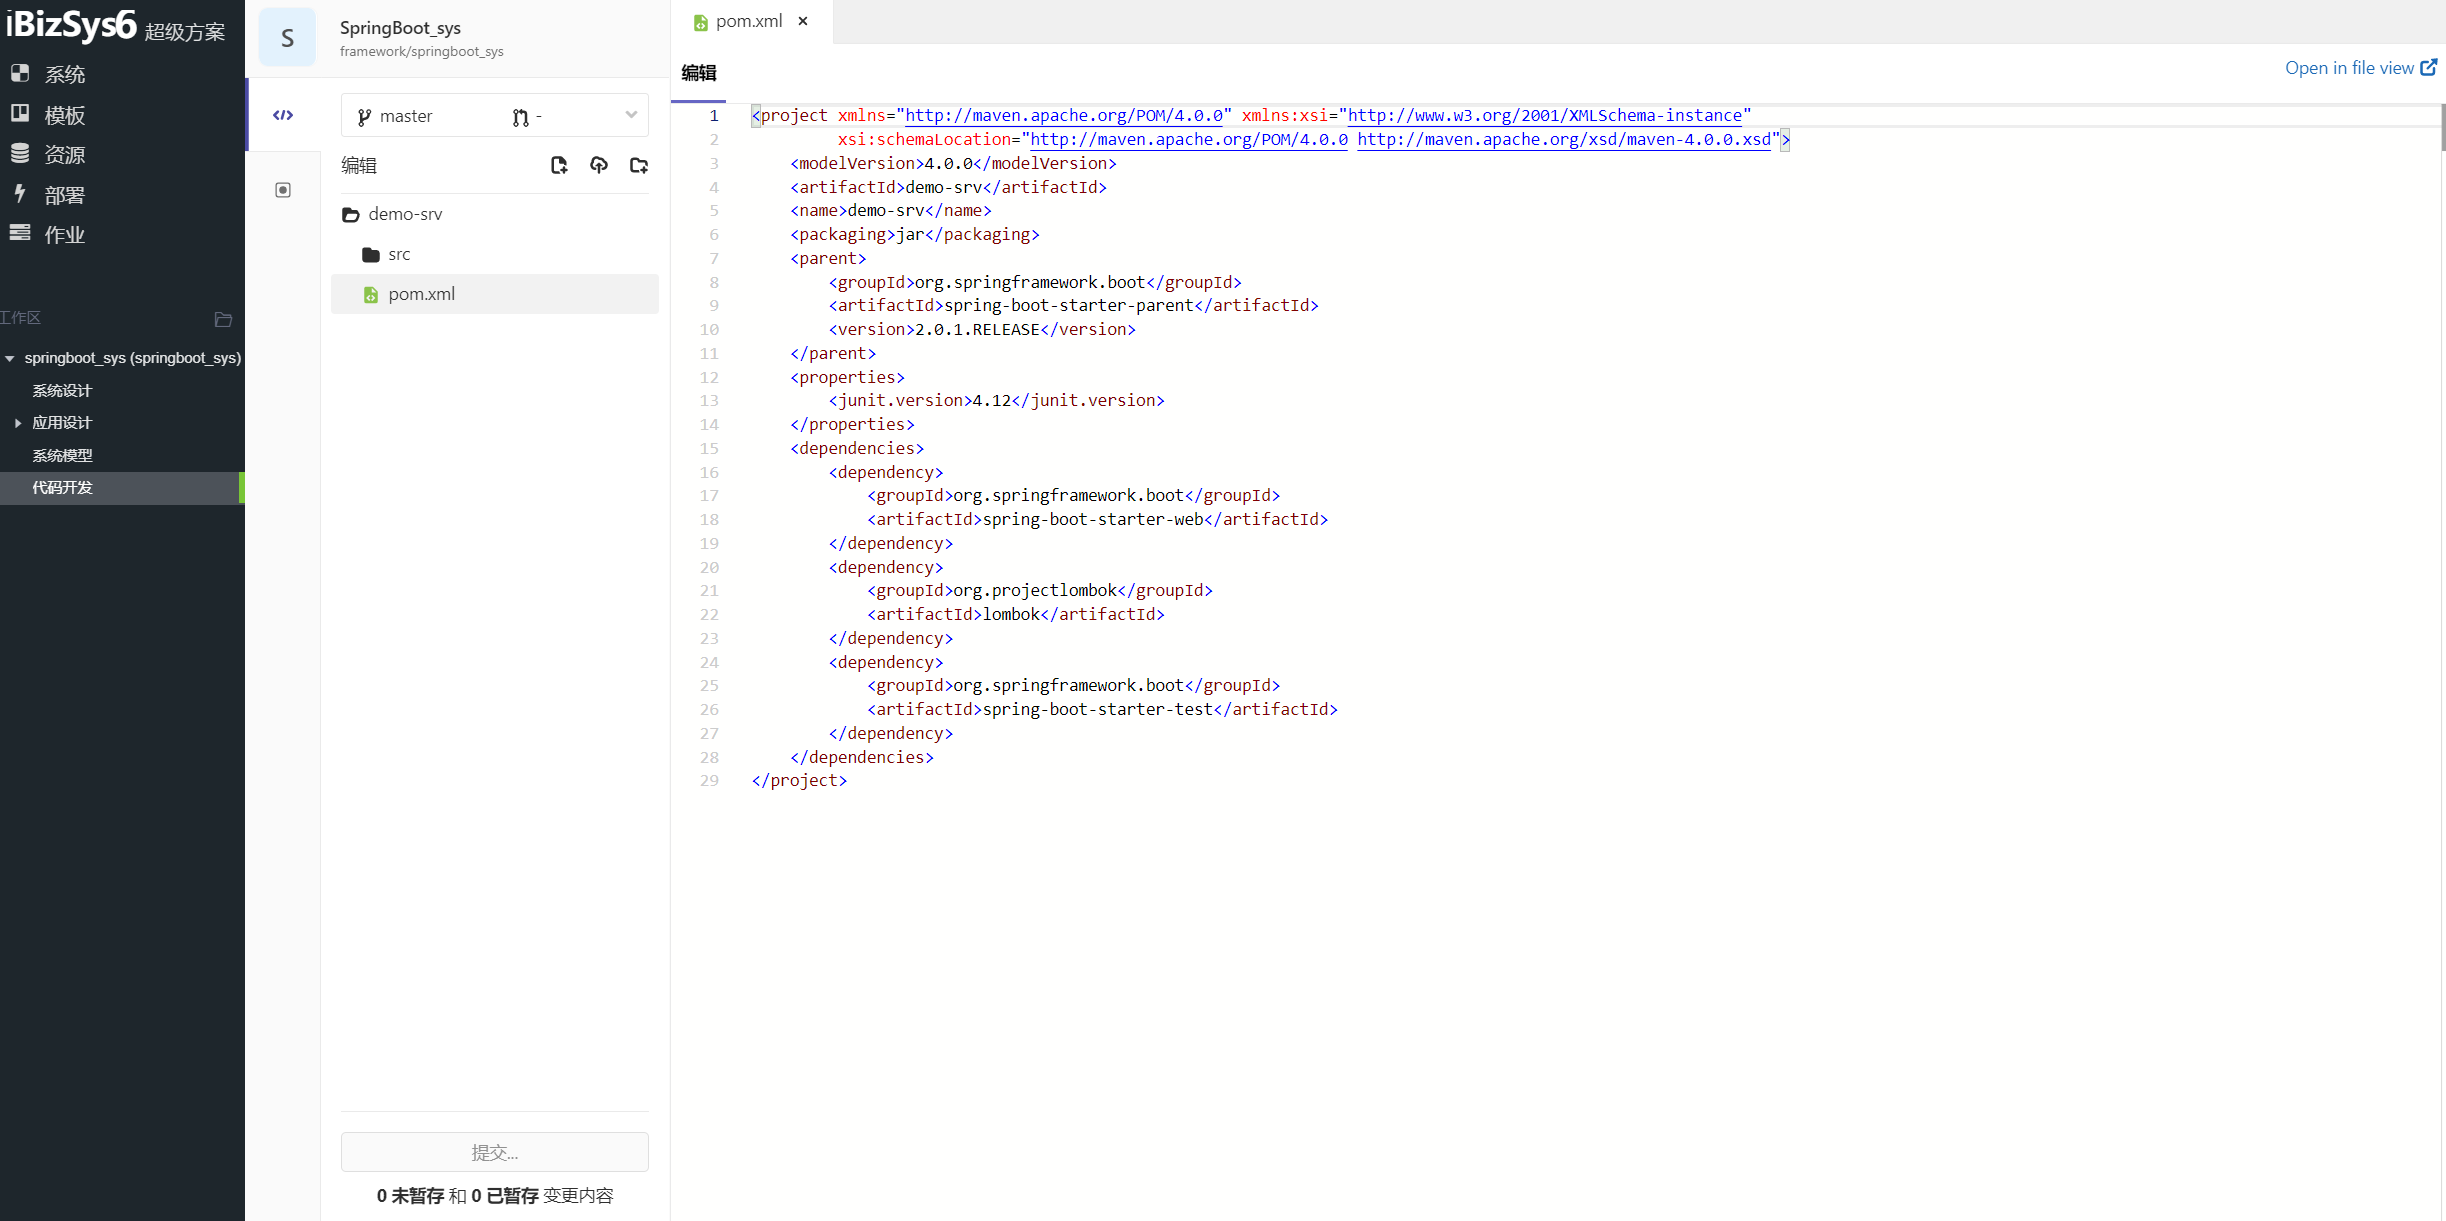Click the workspace folder icon beside 工作区
The height and width of the screenshot is (1221, 2446).
pyautogui.click(x=223, y=319)
